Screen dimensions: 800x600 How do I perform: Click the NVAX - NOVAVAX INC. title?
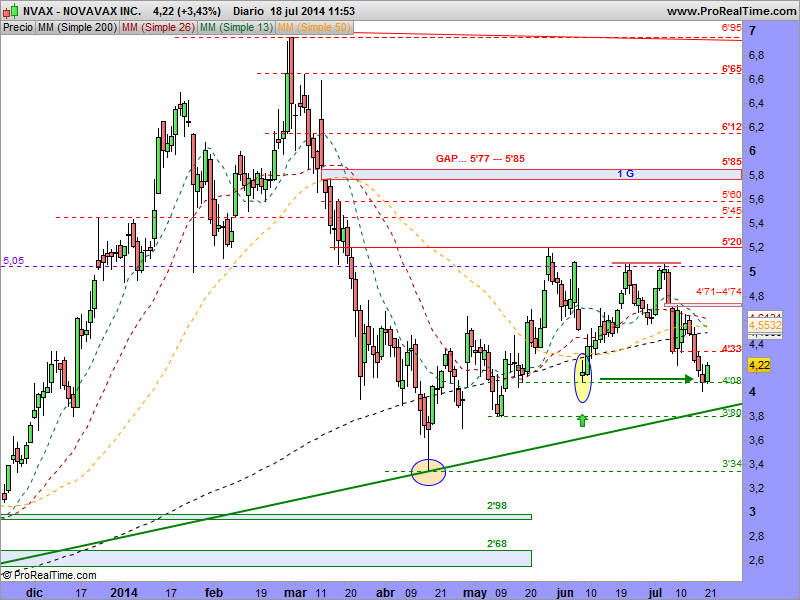tap(82, 11)
